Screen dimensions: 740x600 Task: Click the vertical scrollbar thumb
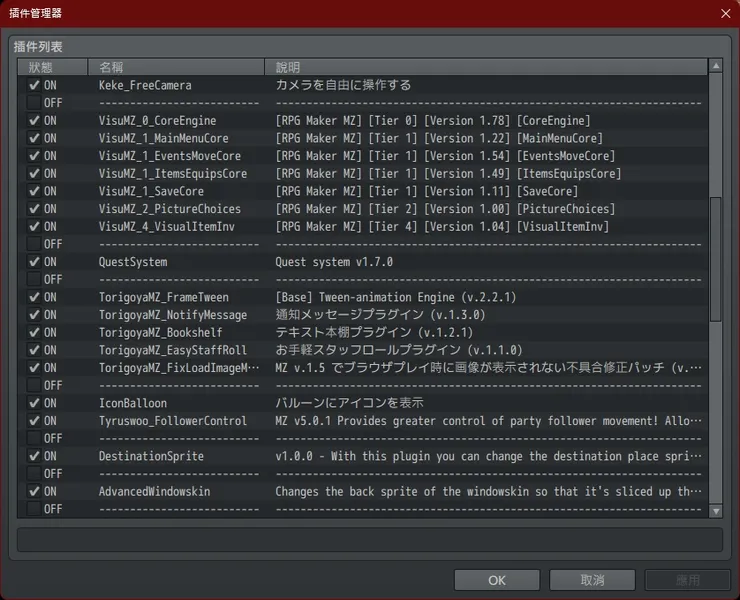point(716,259)
